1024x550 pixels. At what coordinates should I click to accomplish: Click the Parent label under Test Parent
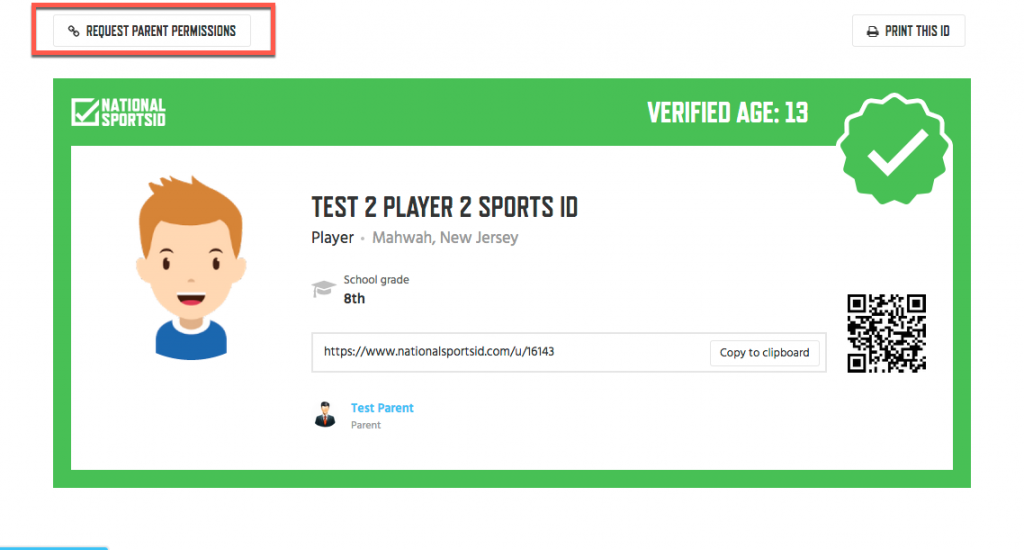366,425
